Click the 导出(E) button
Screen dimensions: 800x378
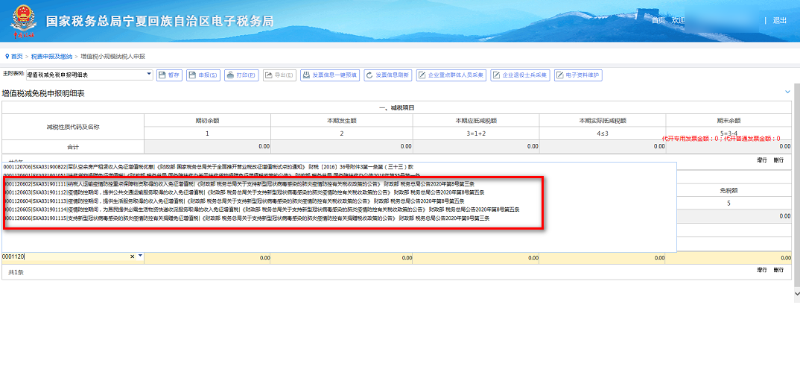(x=280, y=75)
